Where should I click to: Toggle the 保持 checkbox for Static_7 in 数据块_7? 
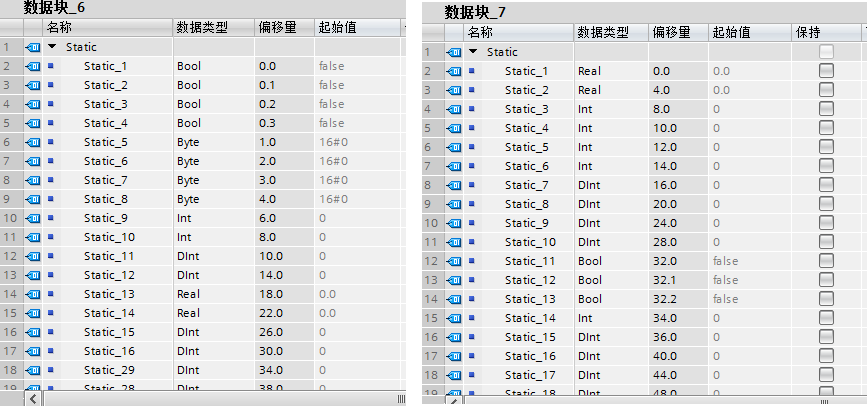click(x=826, y=185)
